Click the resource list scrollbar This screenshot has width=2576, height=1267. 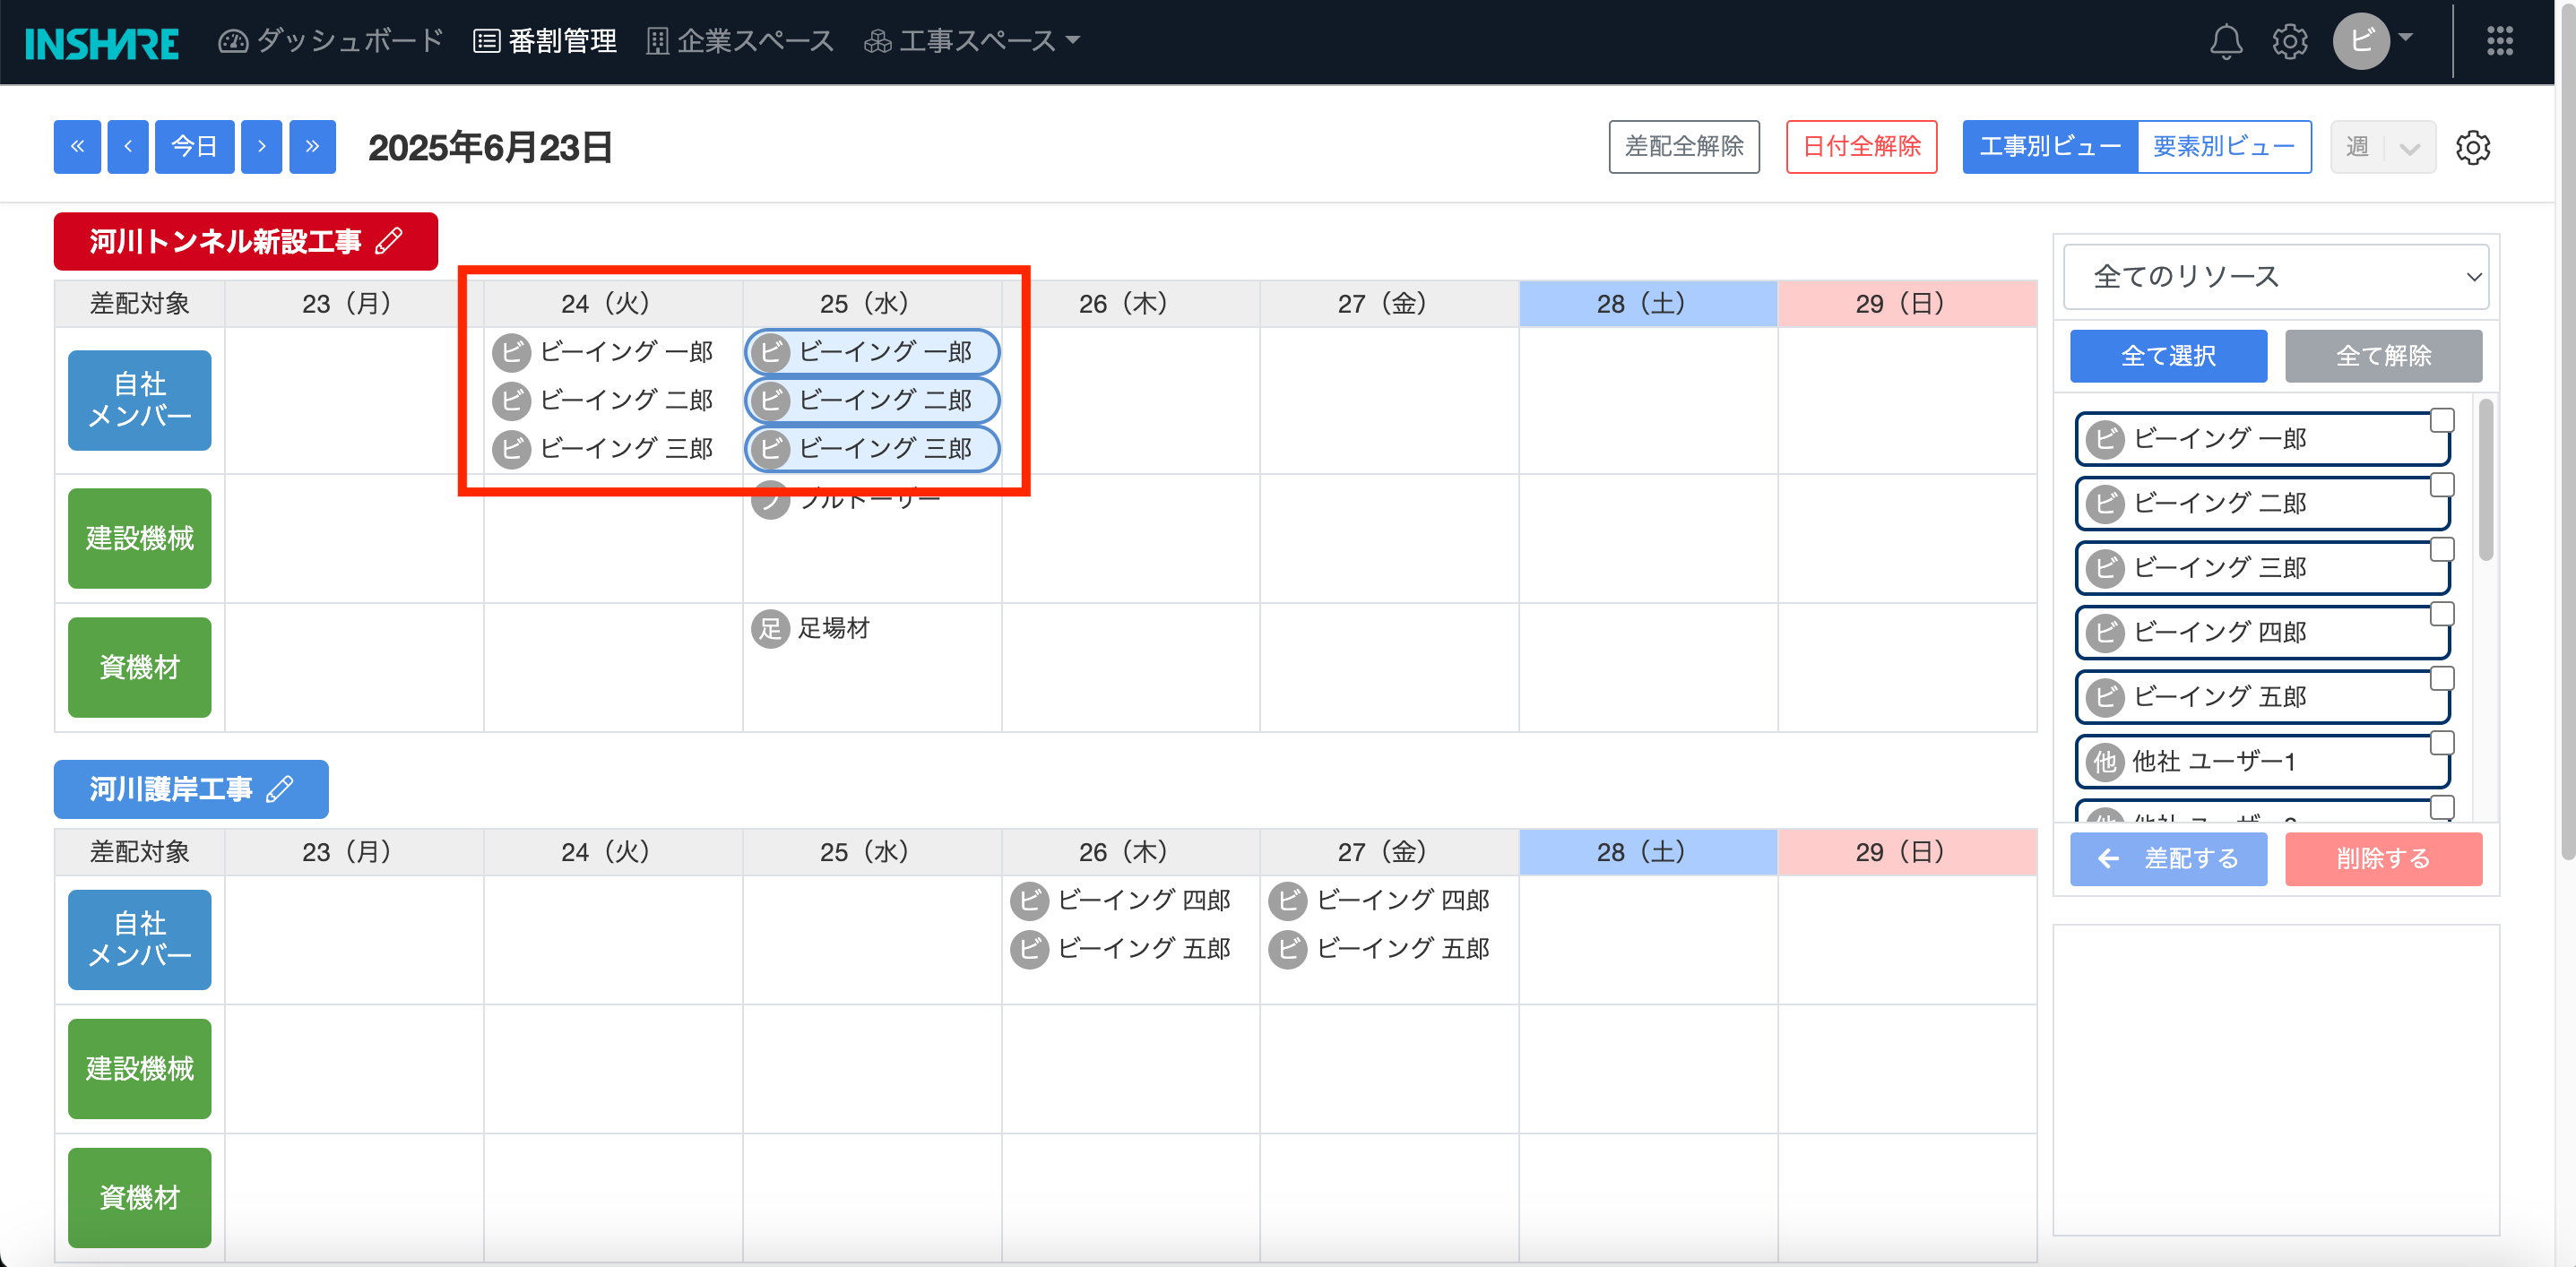[2485, 480]
